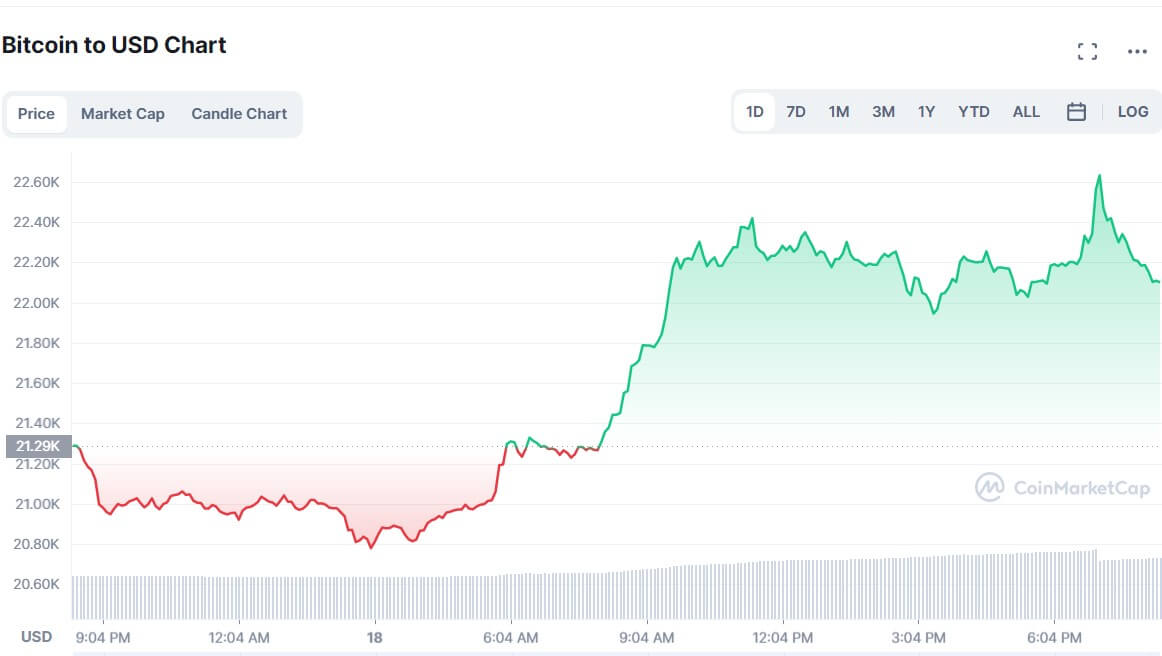
Task: Toggle LOG scale on the chart
Action: click(1132, 112)
